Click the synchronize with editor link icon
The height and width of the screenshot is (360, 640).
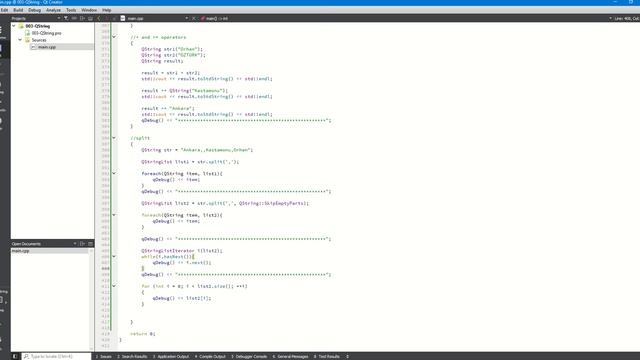point(74,18)
